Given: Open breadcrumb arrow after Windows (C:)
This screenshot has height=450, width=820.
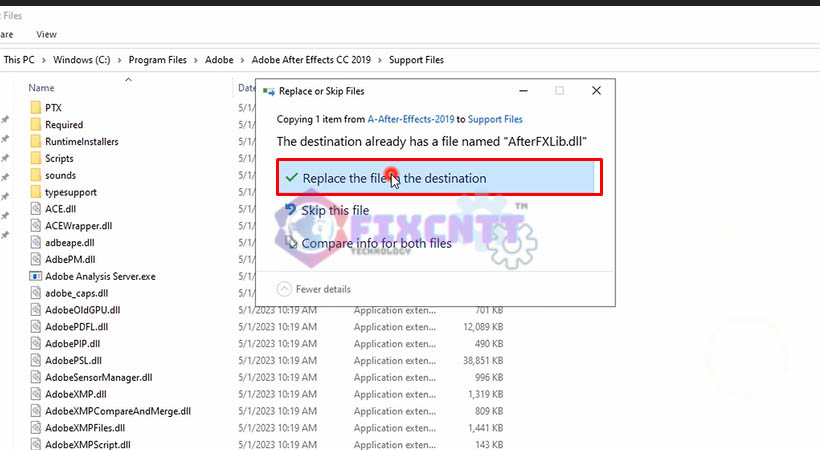Looking at the screenshot, I should [x=118, y=60].
